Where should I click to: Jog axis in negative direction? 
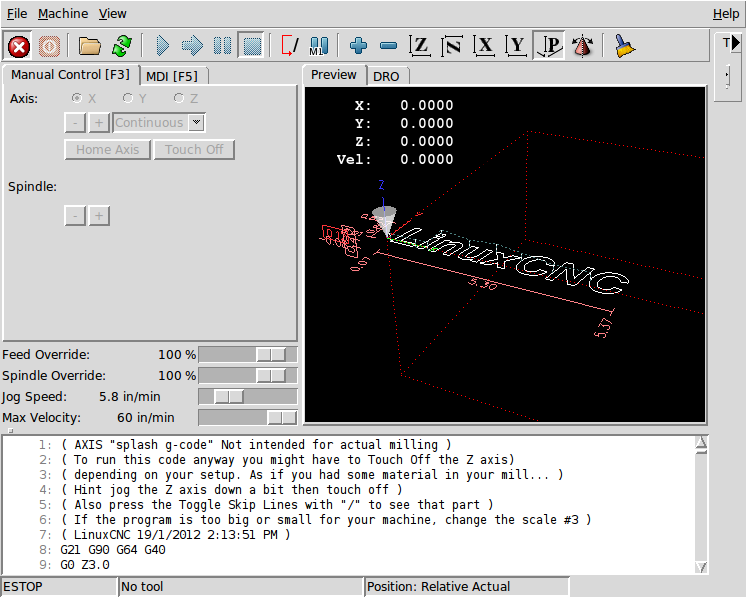pos(75,123)
